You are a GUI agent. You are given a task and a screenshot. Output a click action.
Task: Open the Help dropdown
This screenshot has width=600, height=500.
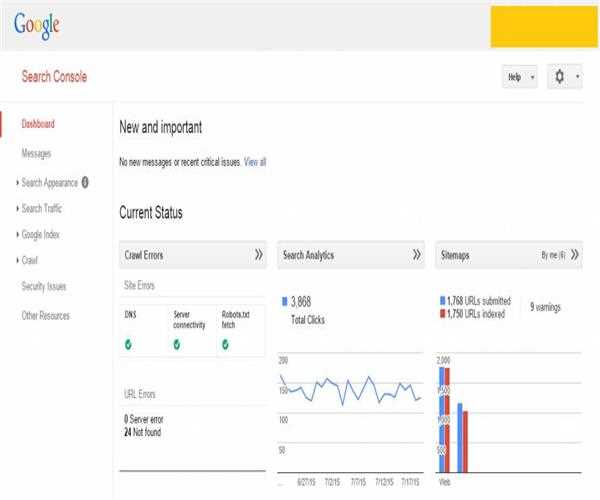519,77
